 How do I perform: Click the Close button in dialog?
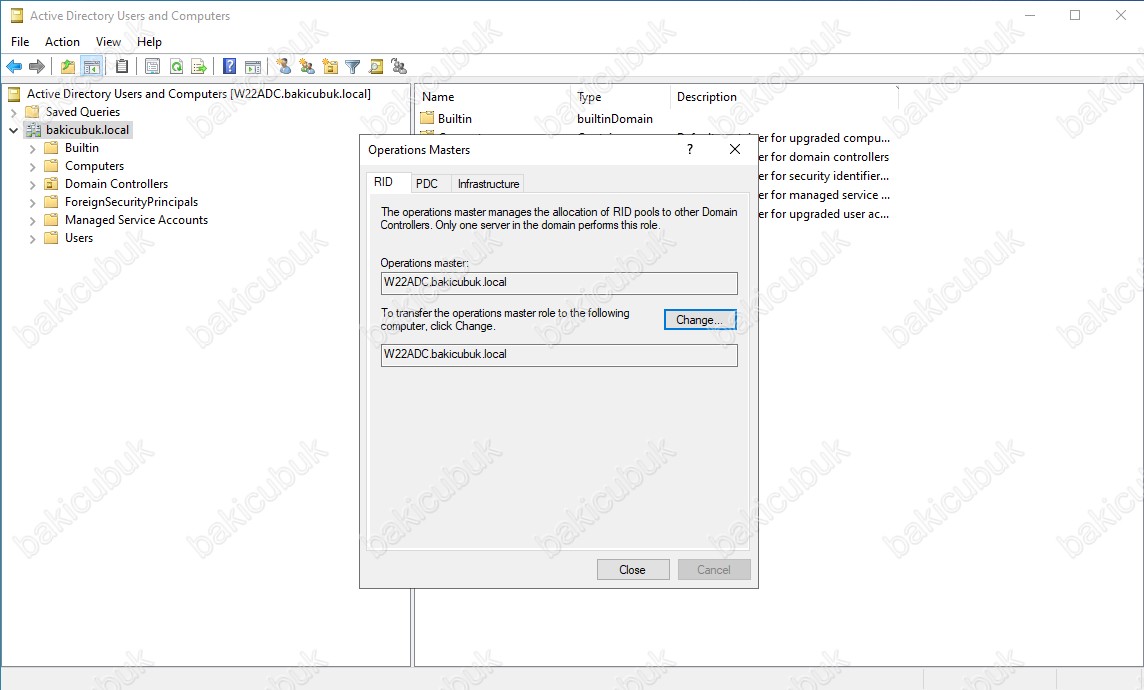633,570
